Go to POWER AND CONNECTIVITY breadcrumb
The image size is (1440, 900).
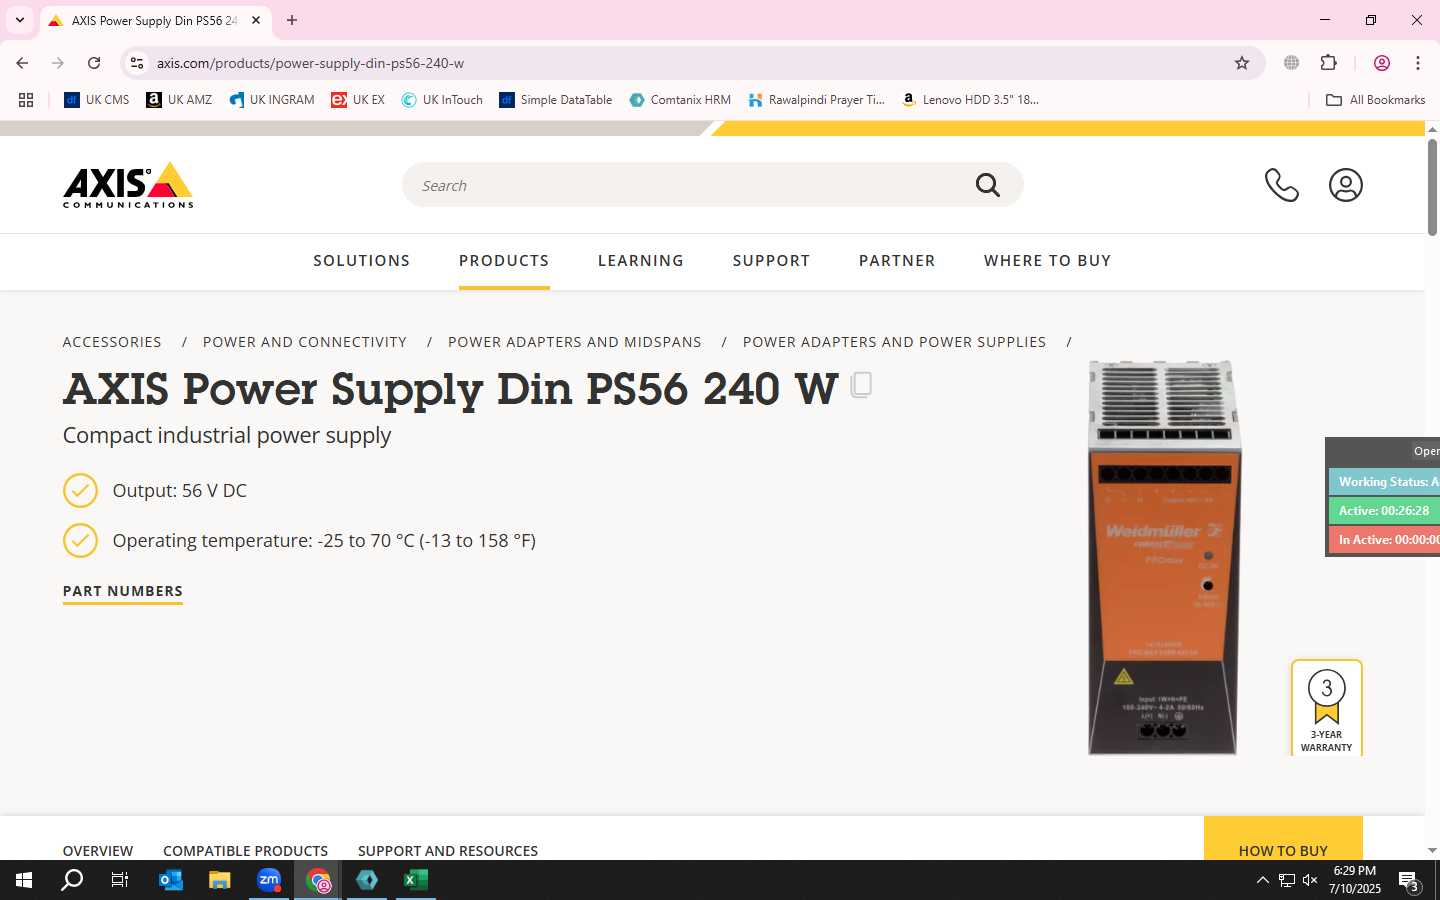[305, 342]
